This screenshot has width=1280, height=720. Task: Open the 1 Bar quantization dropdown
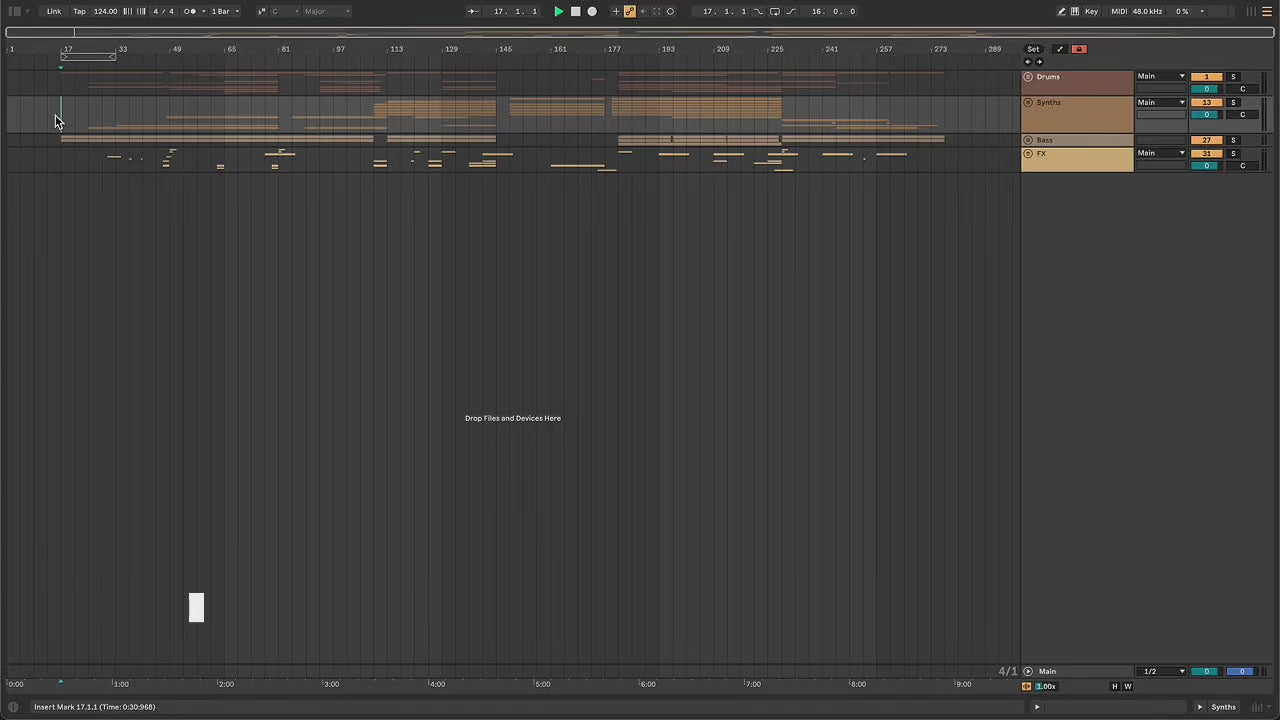(224, 11)
